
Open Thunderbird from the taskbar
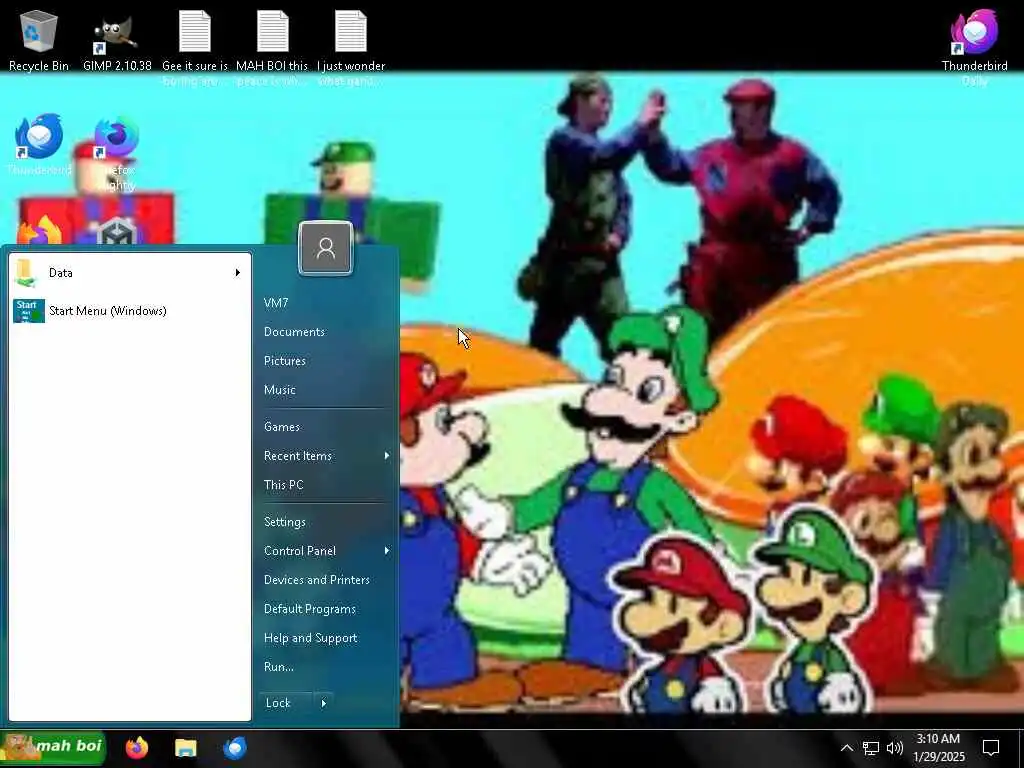235,748
